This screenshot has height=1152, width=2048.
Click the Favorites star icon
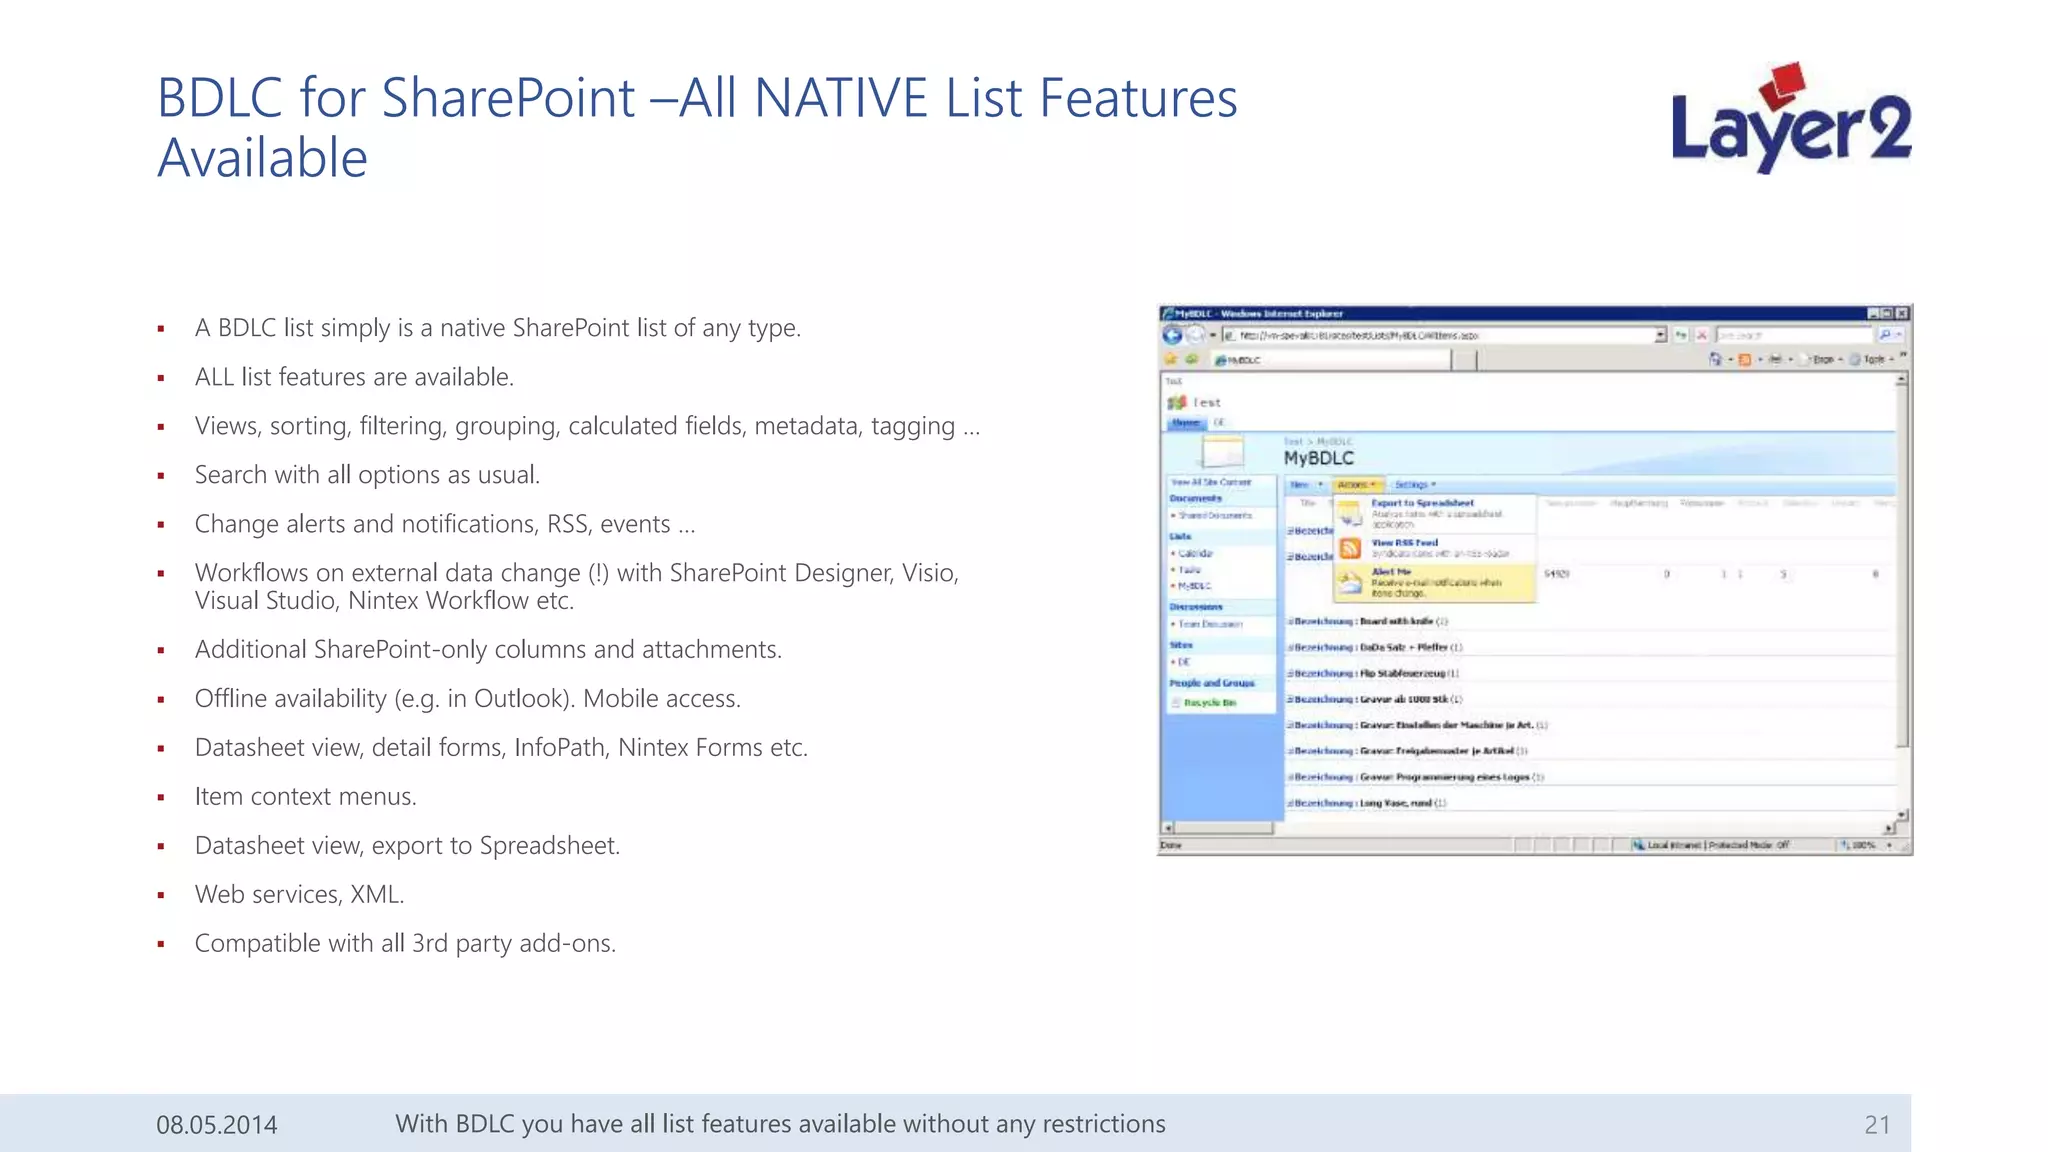pos(1171,359)
